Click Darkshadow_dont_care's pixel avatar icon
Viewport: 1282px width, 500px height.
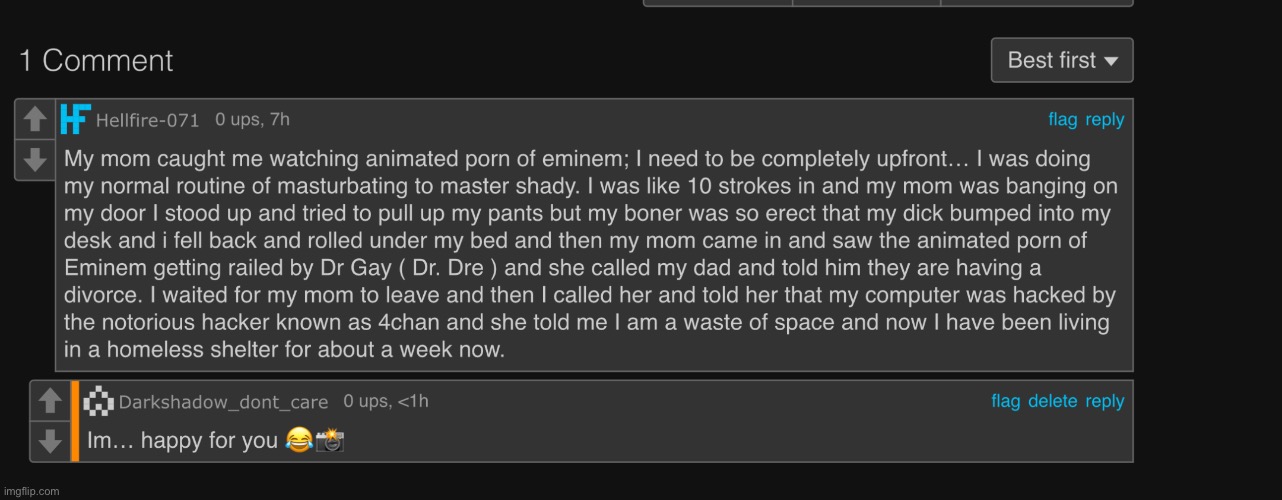[x=99, y=401]
